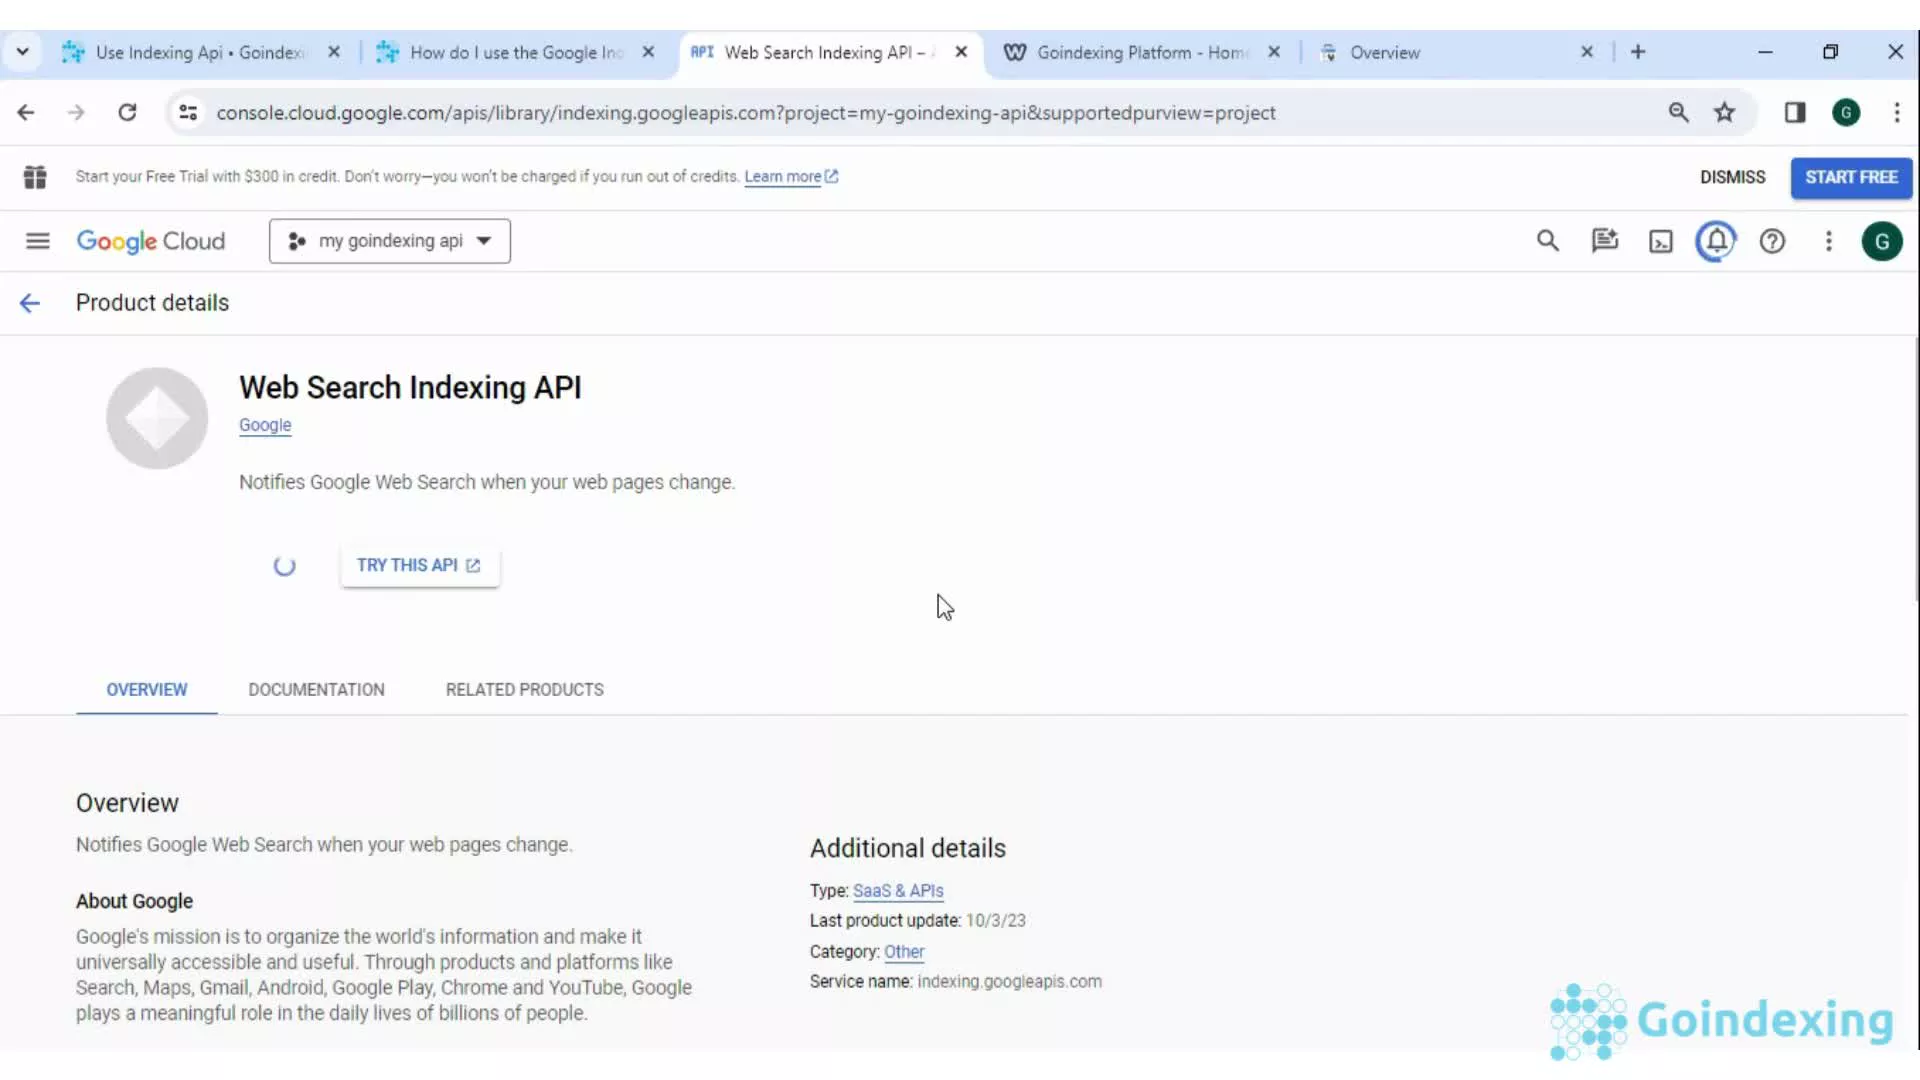The height and width of the screenshot is (1080, 1920).
Task: Open the tab search dropdown arrow
Action: tap(22, 52)
